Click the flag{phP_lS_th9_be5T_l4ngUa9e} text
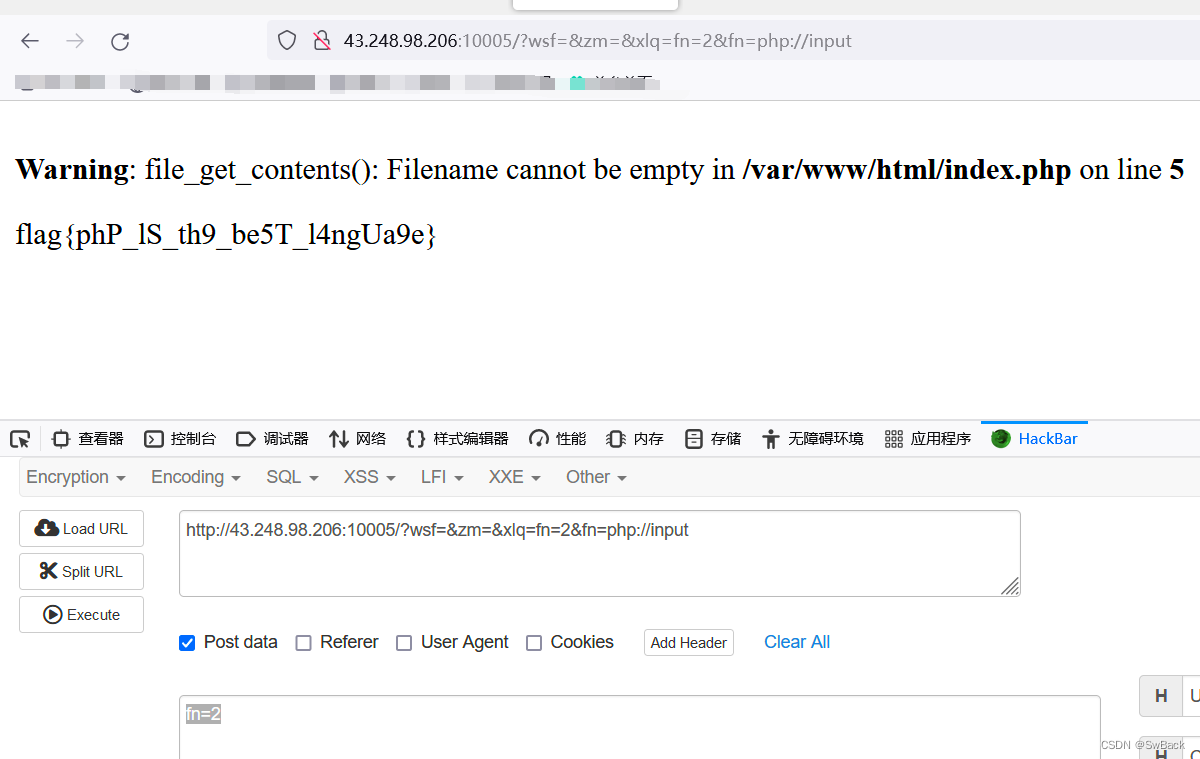Screen dimensions: 1200x759 [x=226, y=235]
